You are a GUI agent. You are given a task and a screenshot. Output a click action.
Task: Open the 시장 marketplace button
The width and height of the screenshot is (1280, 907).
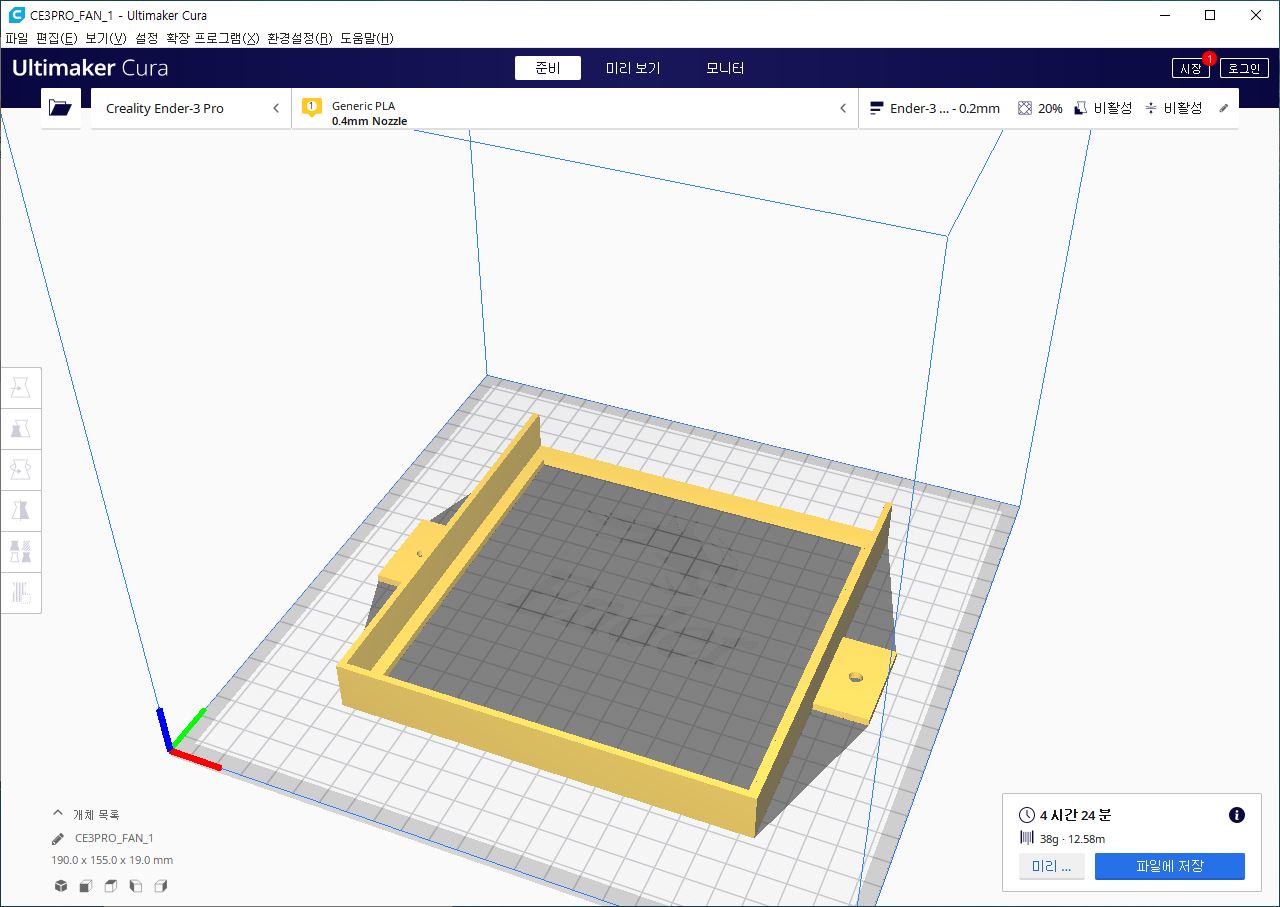click(1190, 68)
